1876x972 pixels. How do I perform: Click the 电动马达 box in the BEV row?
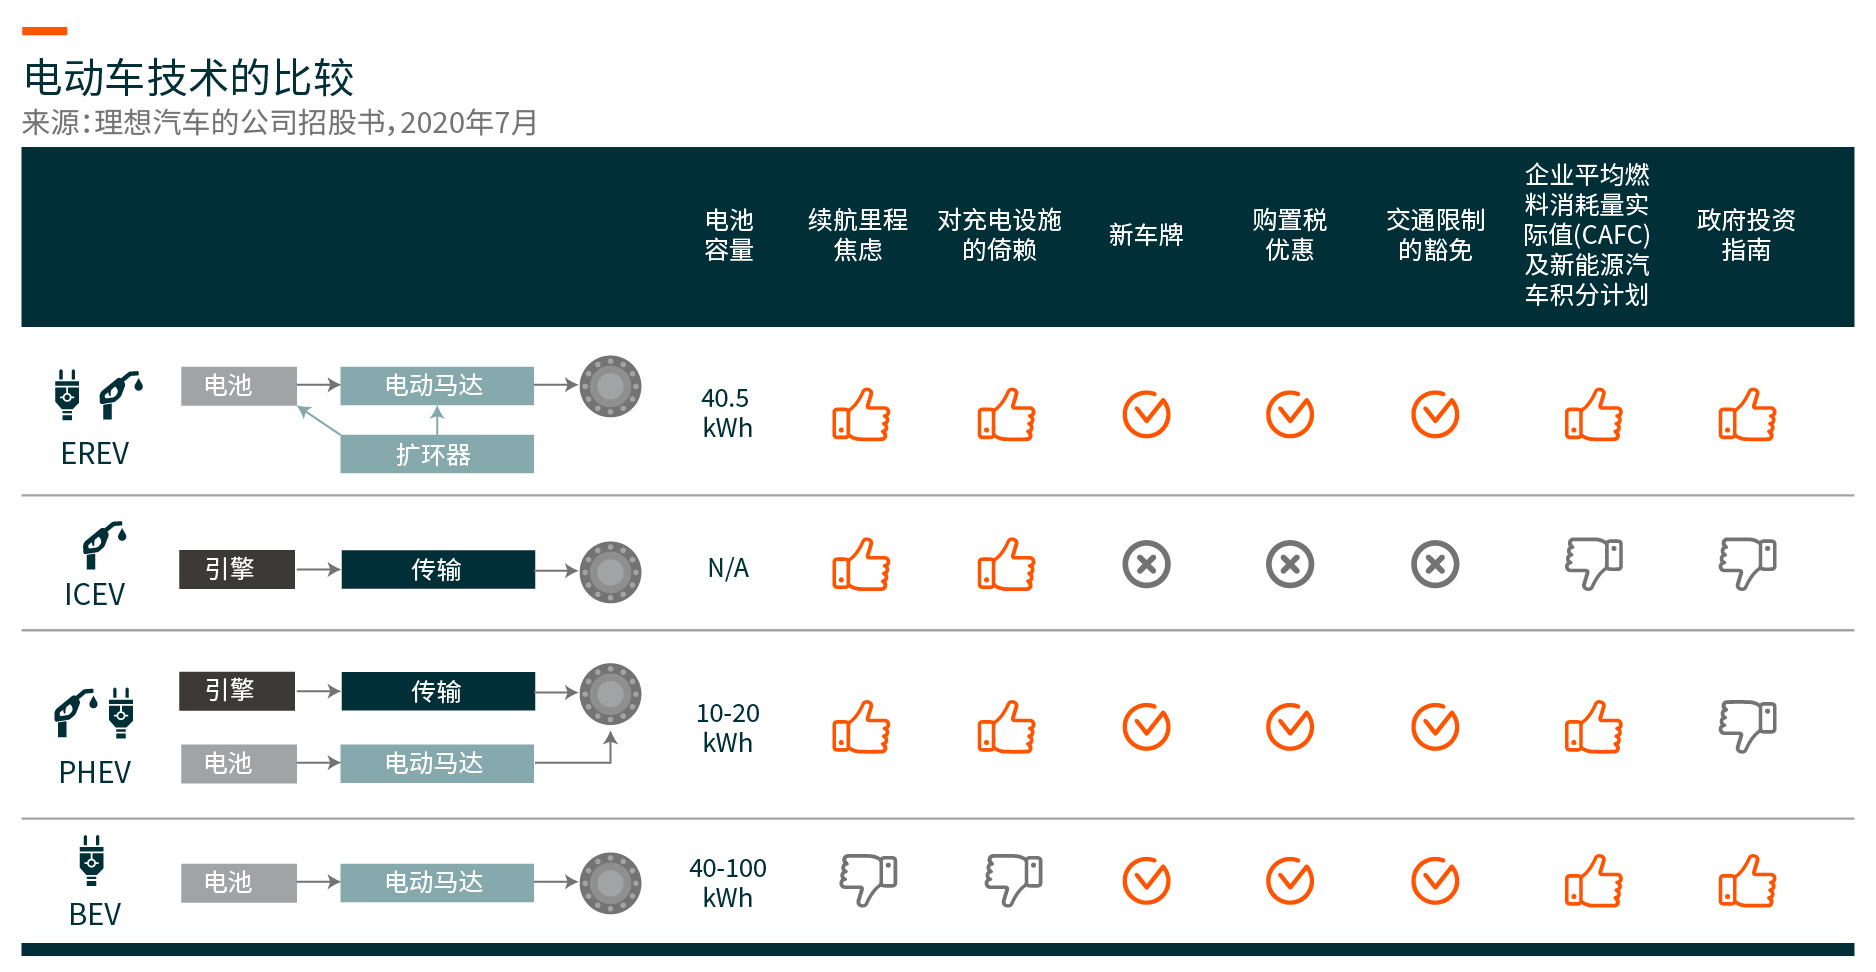click(437, 882)
